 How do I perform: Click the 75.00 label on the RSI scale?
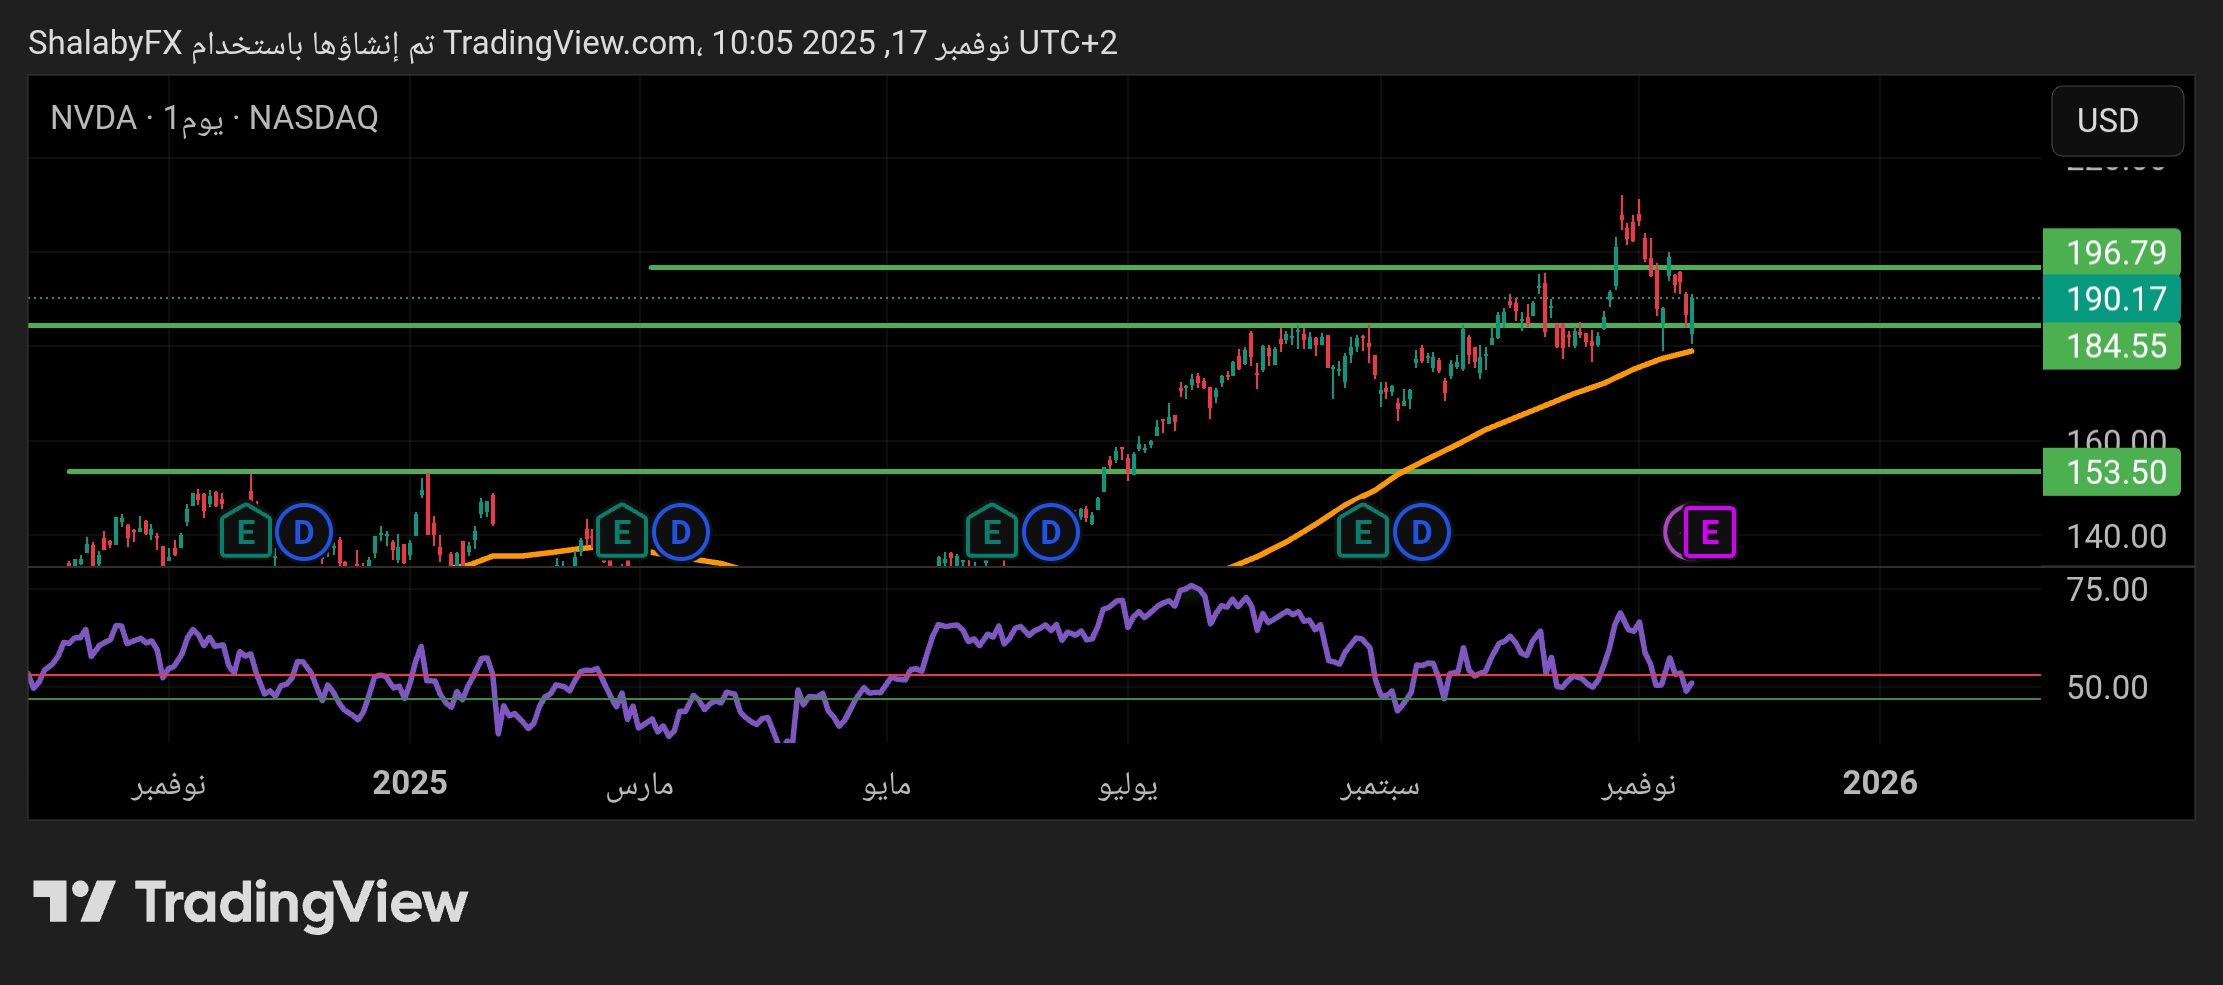2106,590
